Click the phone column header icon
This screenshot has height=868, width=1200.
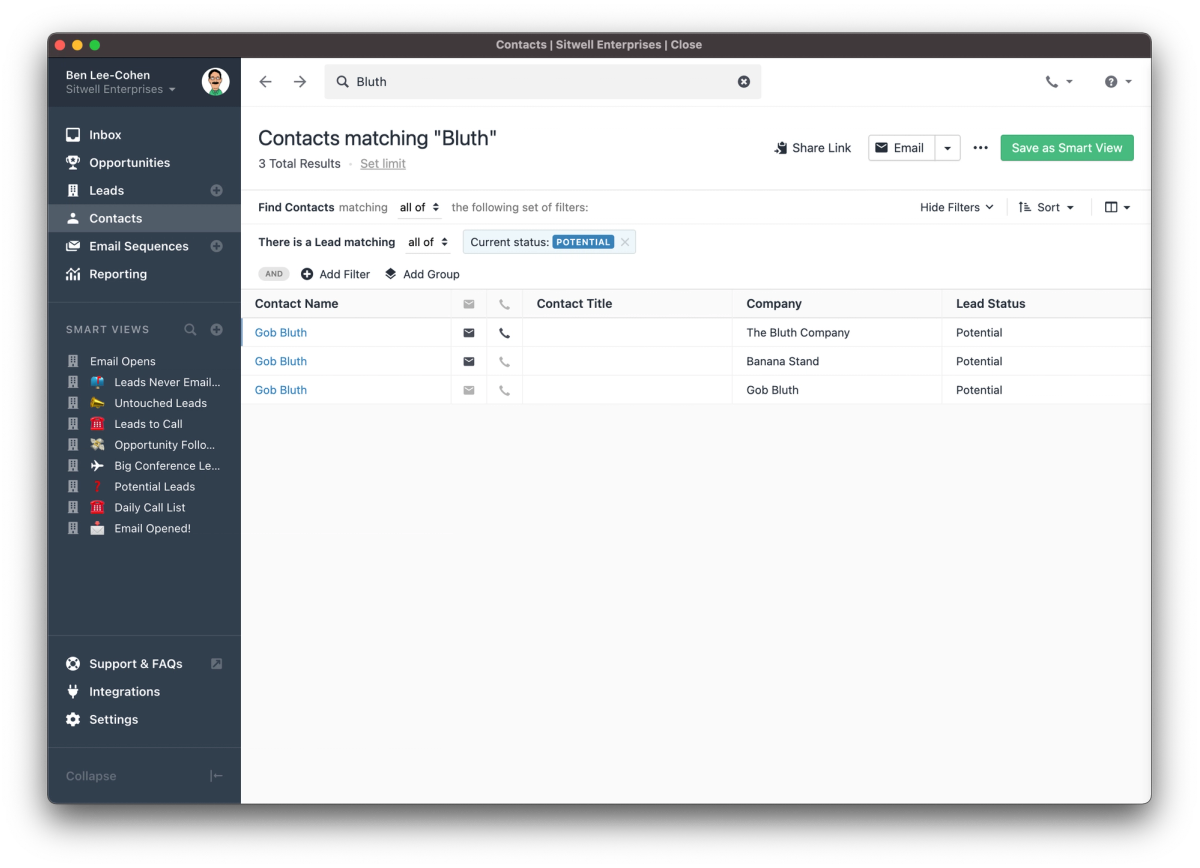pos(504,304)
